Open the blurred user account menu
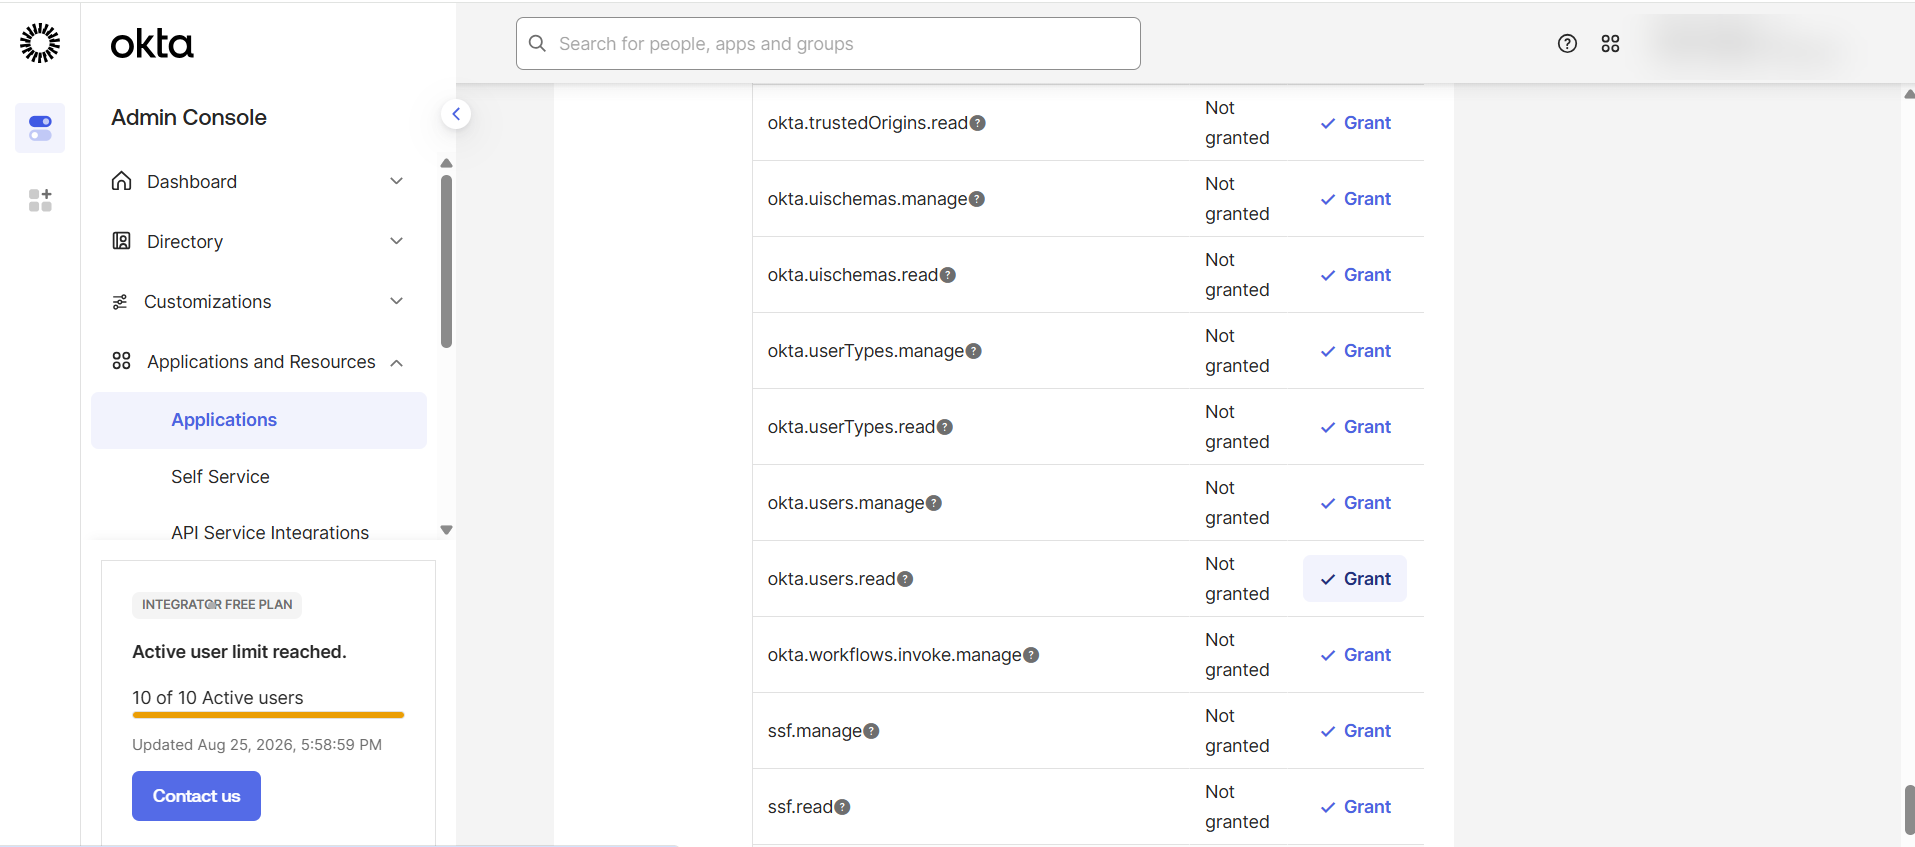This screenshot has height=847, width=1915. coord(1750,43)
